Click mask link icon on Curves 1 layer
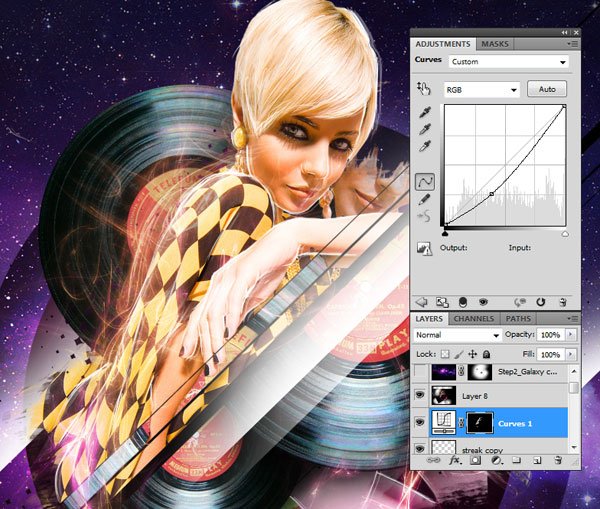Image resolution: width=600 pixels, height=509 pixels. 461,423
